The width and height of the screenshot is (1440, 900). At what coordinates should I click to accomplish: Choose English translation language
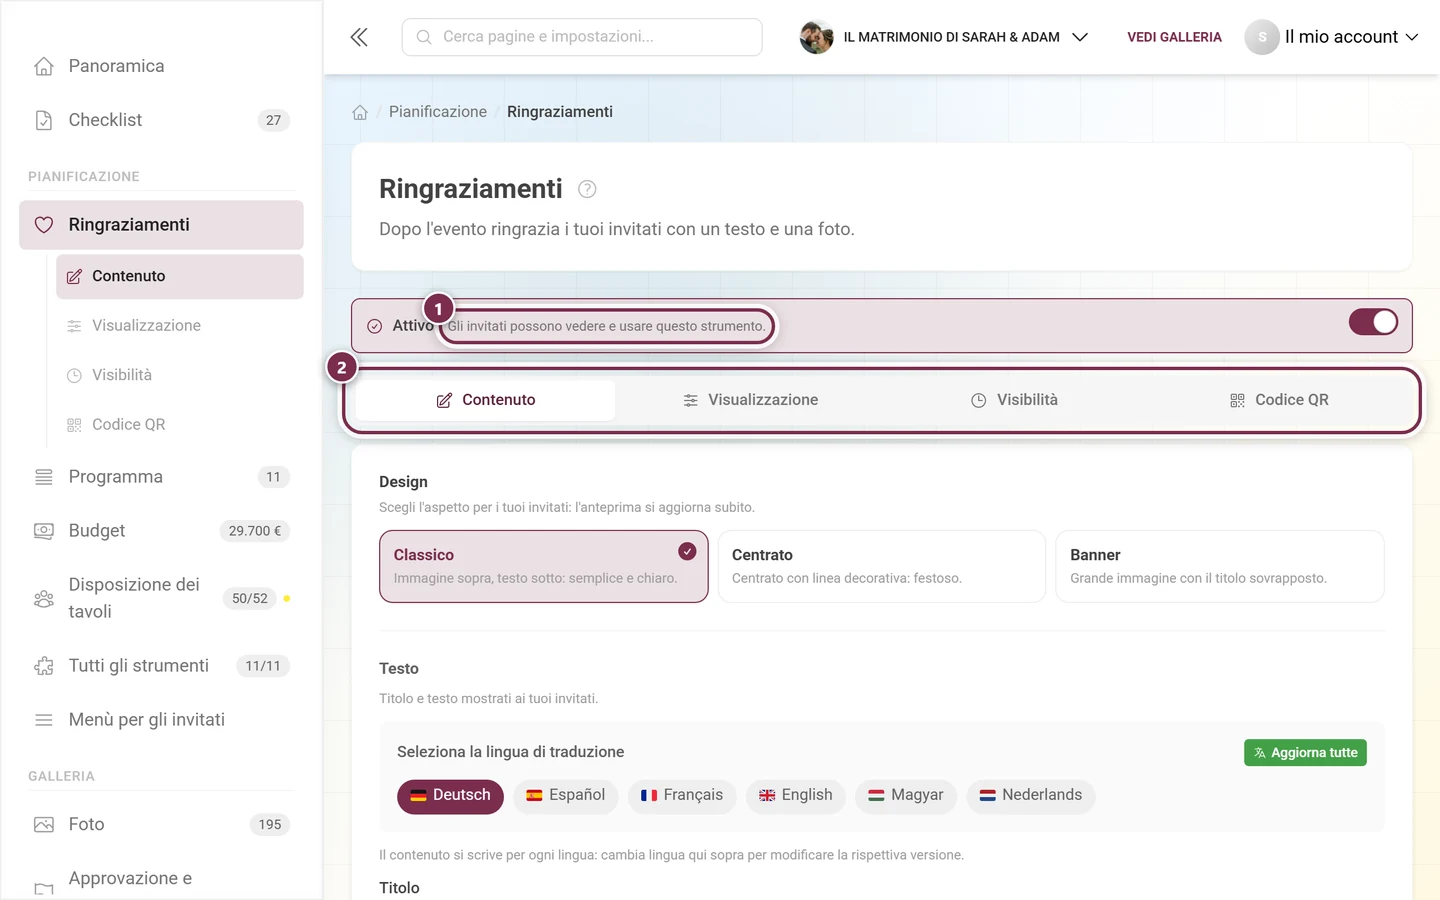click(x=796, y=796)
